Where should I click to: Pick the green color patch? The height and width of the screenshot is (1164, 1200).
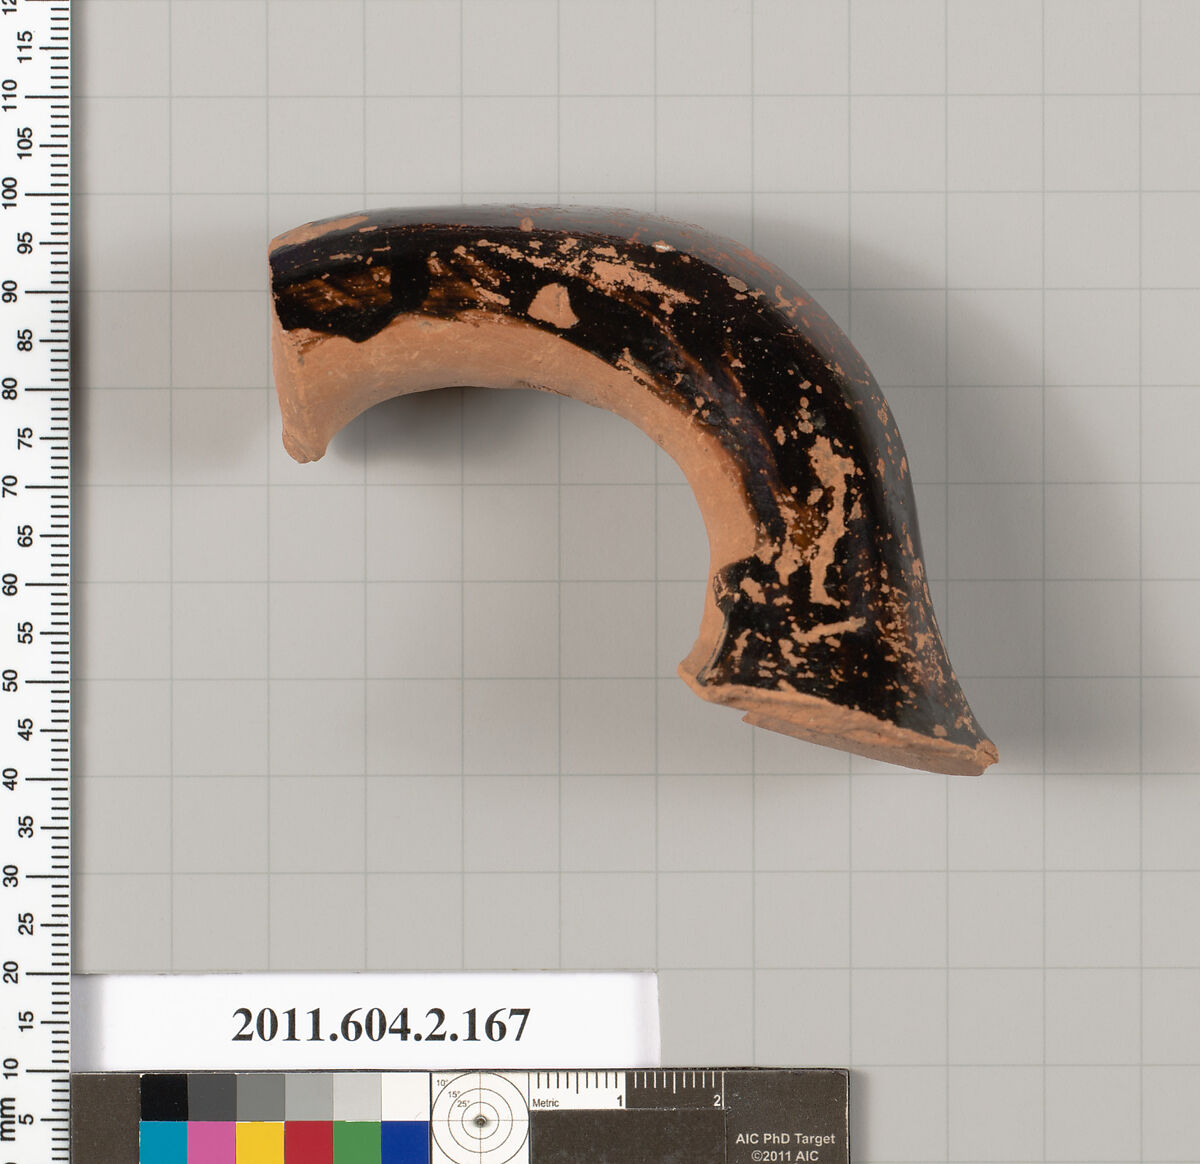click(x=356, y=1142)
